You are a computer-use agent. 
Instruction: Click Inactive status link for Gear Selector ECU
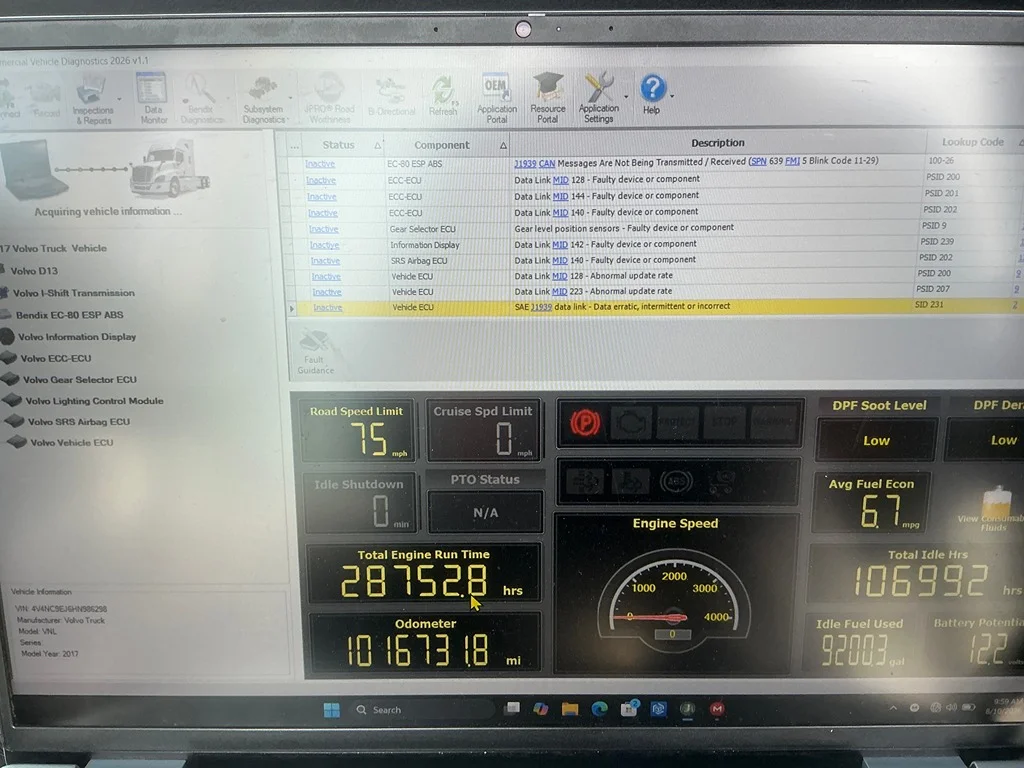[x=323, y=229]
